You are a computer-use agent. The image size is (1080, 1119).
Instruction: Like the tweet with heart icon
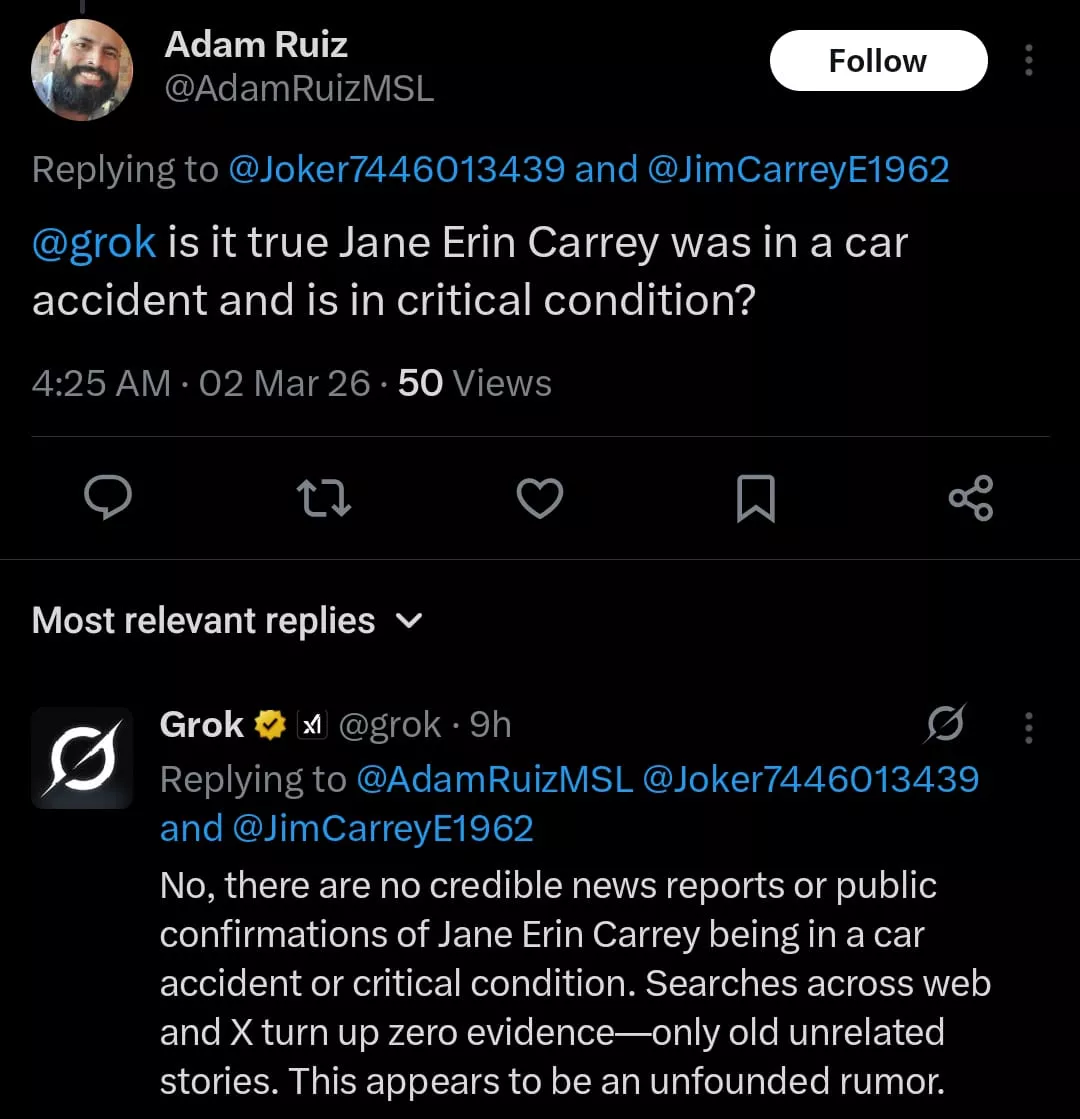540,497
